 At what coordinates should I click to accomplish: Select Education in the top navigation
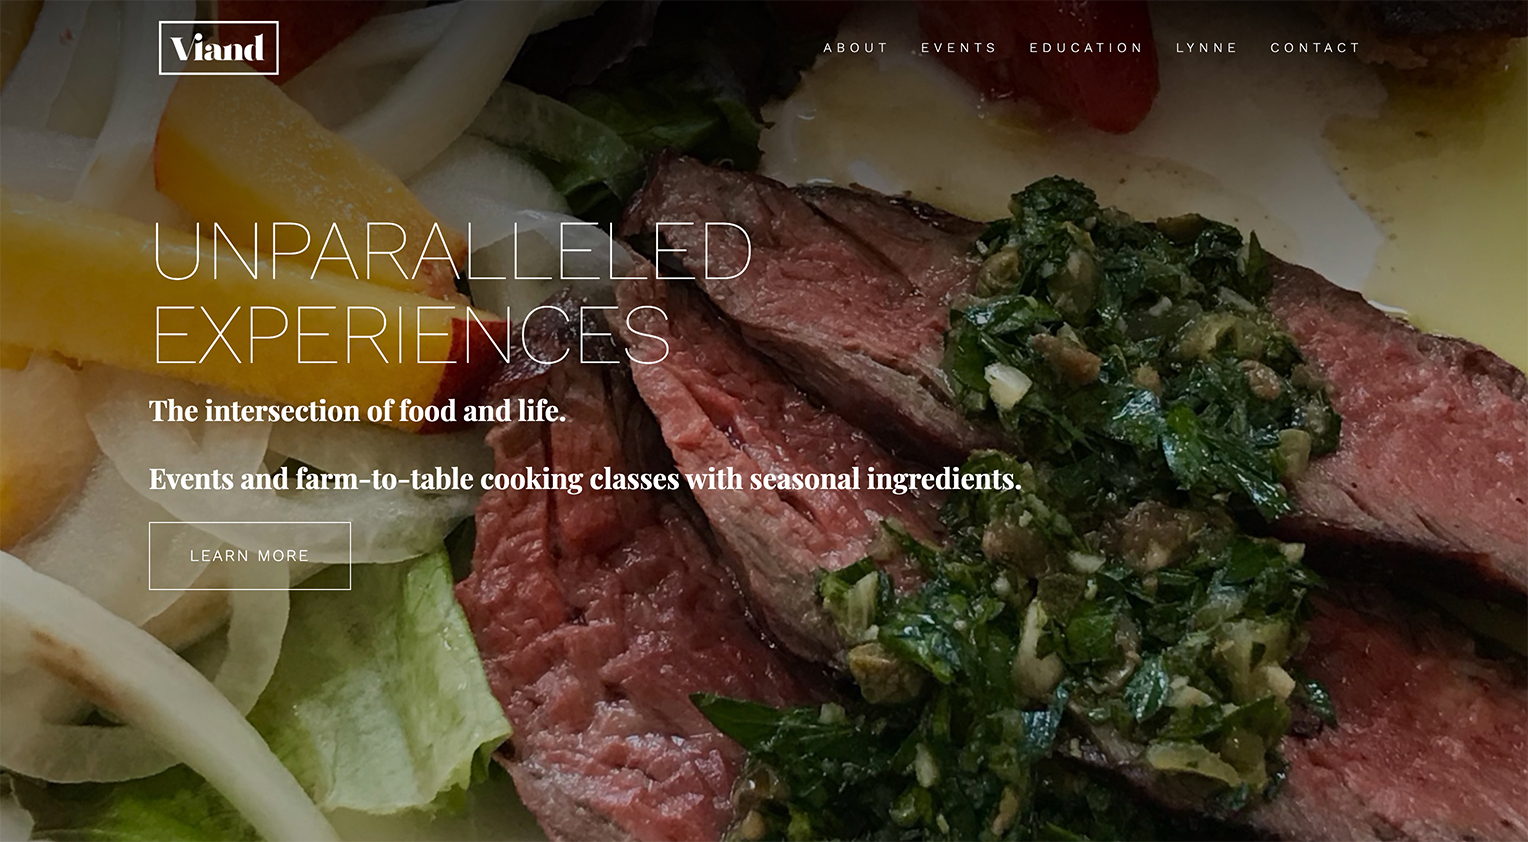click(x=1085, y=48)
